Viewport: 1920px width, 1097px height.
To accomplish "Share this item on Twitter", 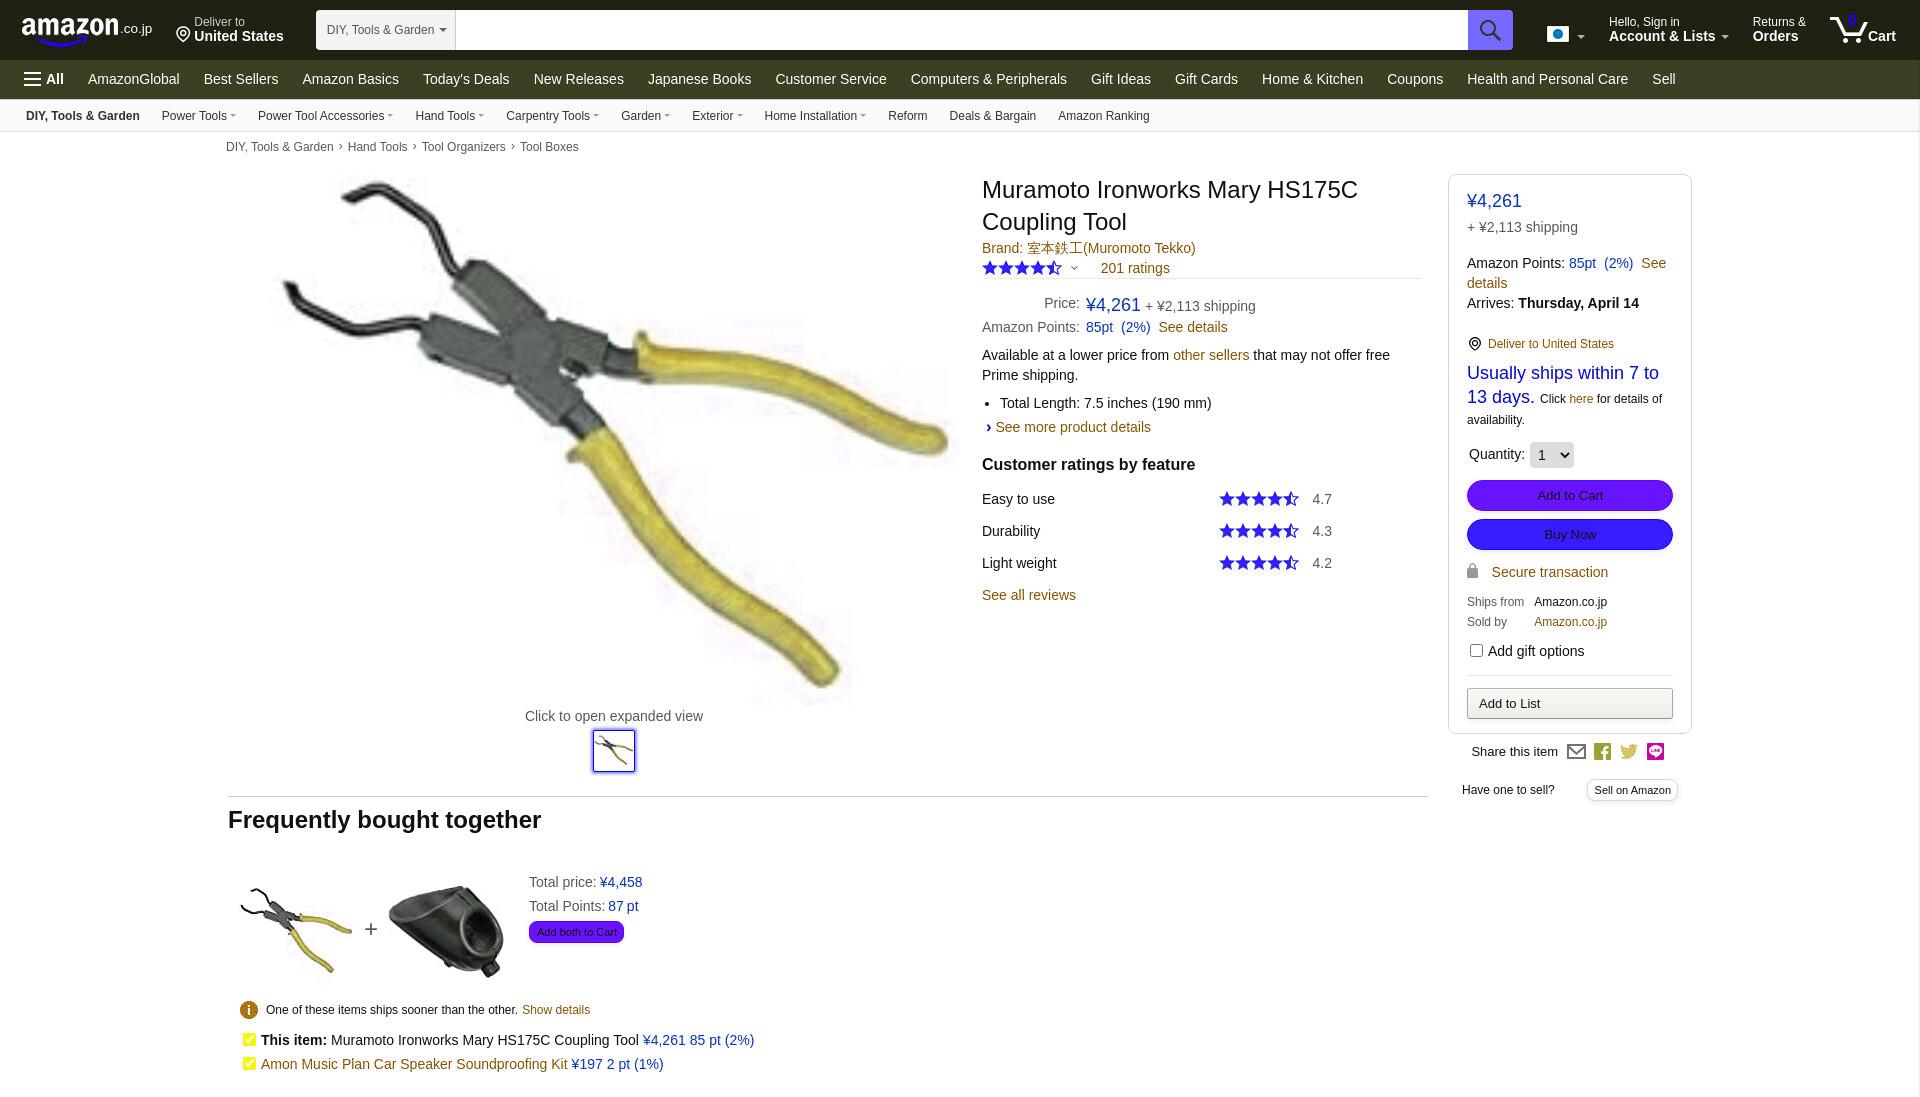I will click(1629, 752).
